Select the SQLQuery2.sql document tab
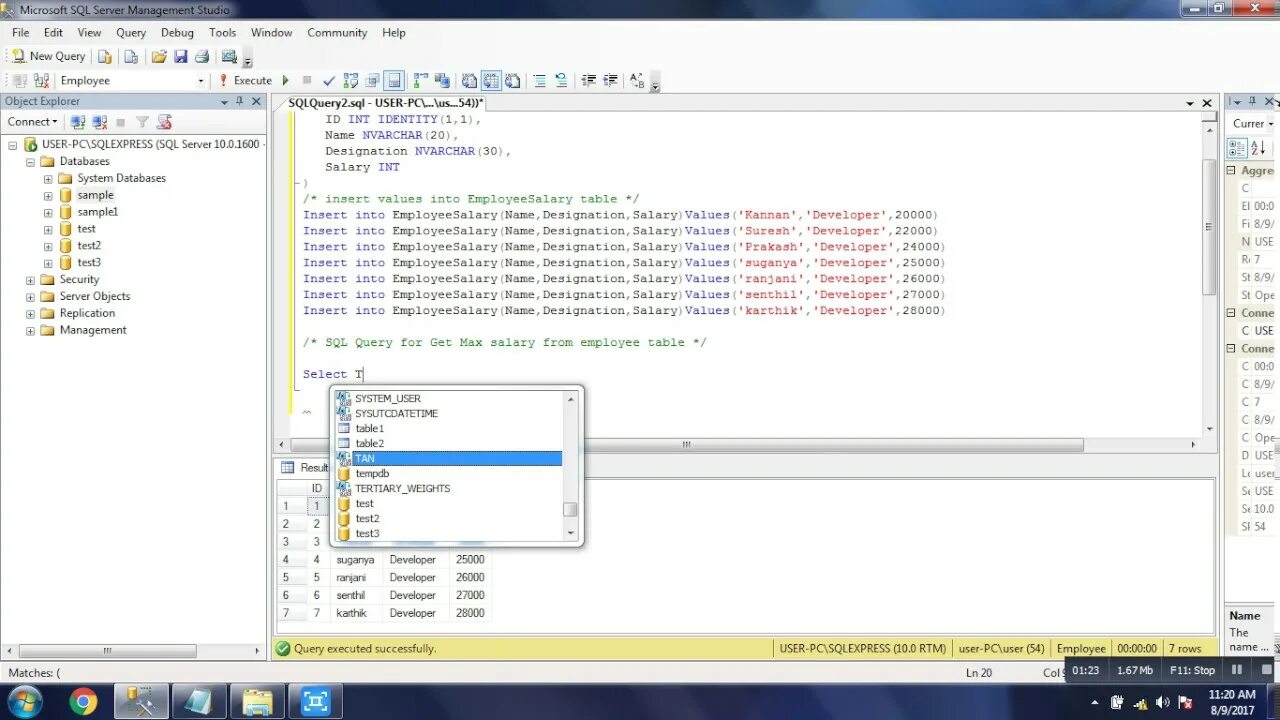 [385, 103]
